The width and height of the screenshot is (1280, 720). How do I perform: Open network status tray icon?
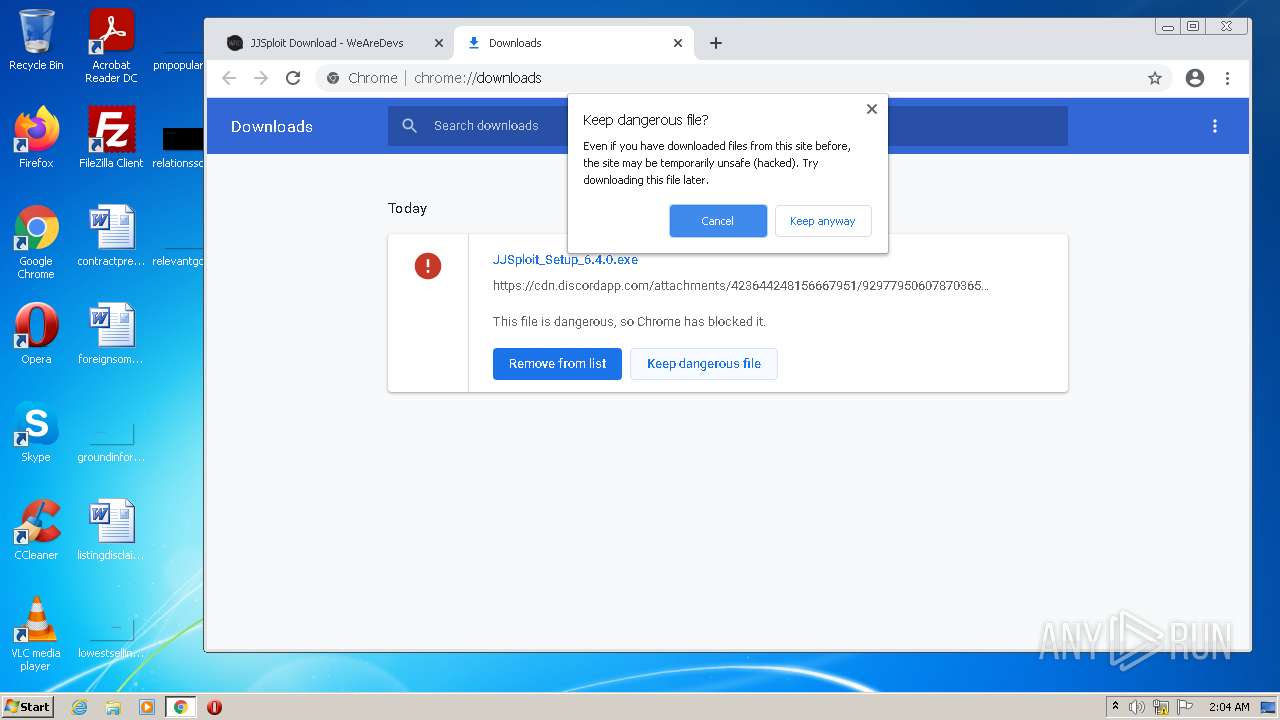pyautogui.click(x=1161, y=707)
